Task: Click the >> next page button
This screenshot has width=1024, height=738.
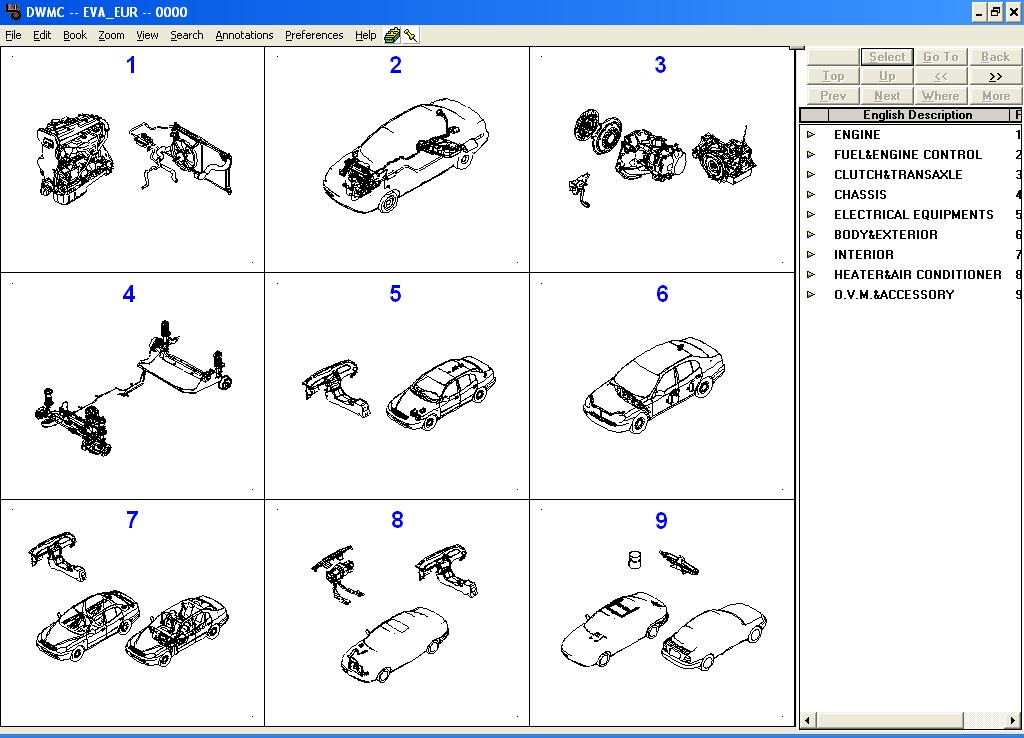Action: (x=995, y=76)
